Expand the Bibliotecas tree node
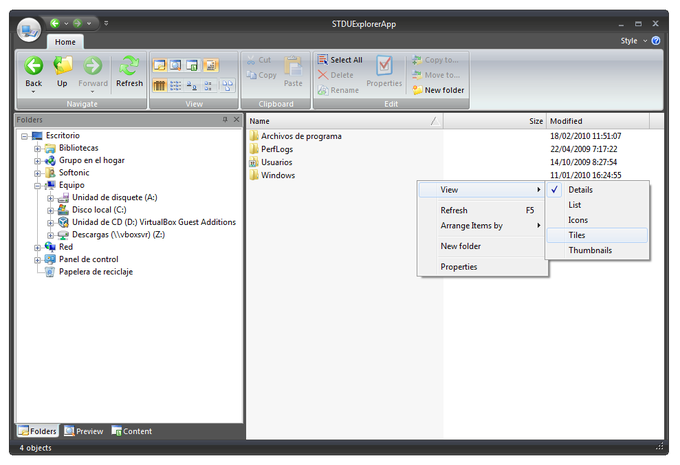Screen dimensions: 680x465 tap(38, 149)
